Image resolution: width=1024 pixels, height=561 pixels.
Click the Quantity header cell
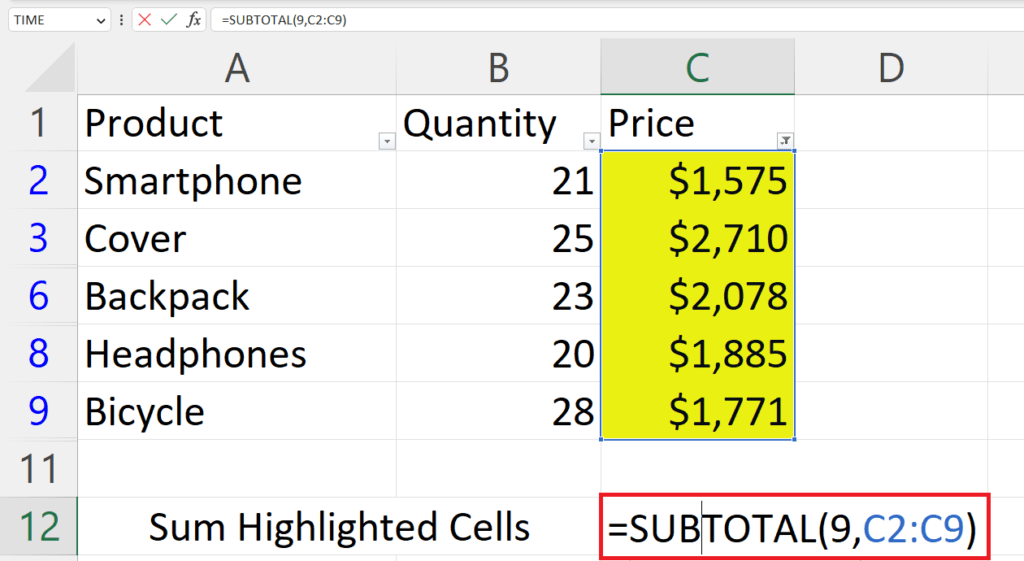point(499,123)
